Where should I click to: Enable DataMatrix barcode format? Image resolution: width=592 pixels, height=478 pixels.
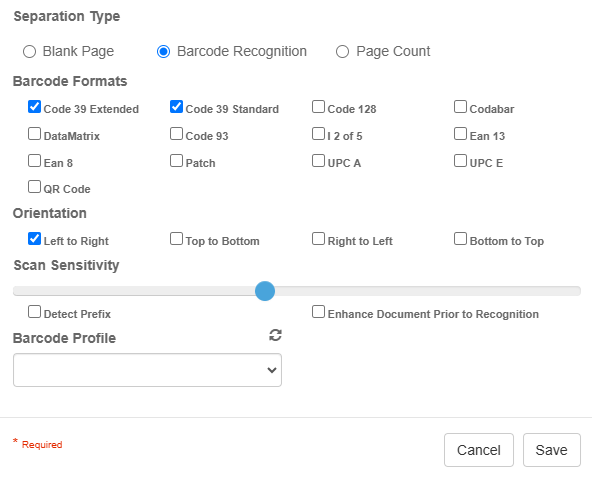pyautogui.click(x=34, y=134)
